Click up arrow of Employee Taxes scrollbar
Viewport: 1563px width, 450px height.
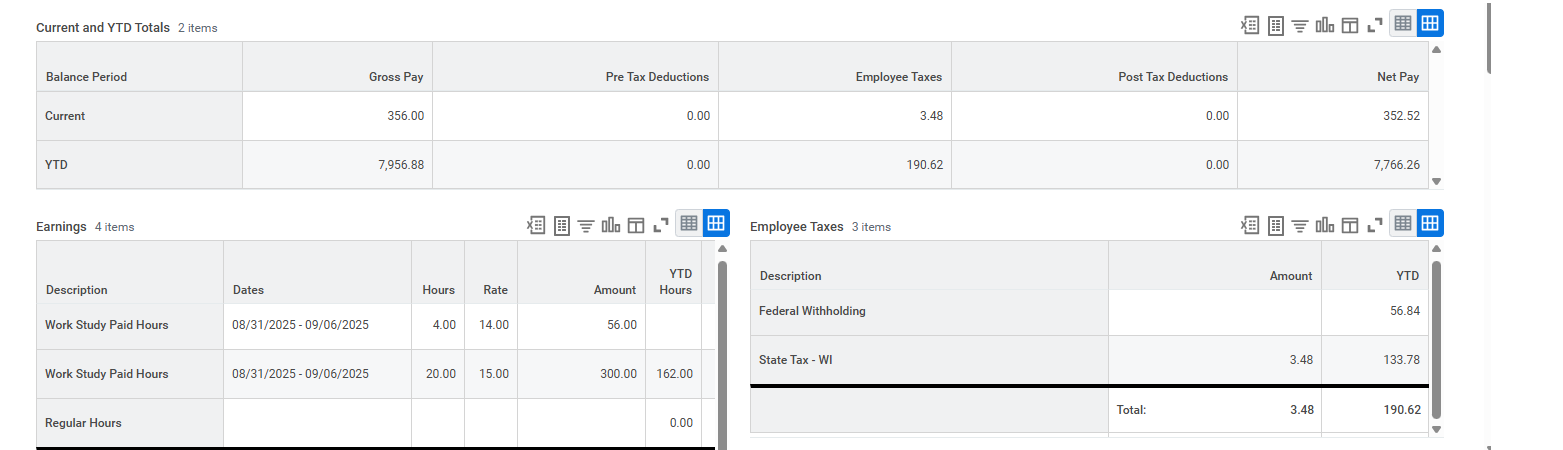click(x=1437, y=248)
